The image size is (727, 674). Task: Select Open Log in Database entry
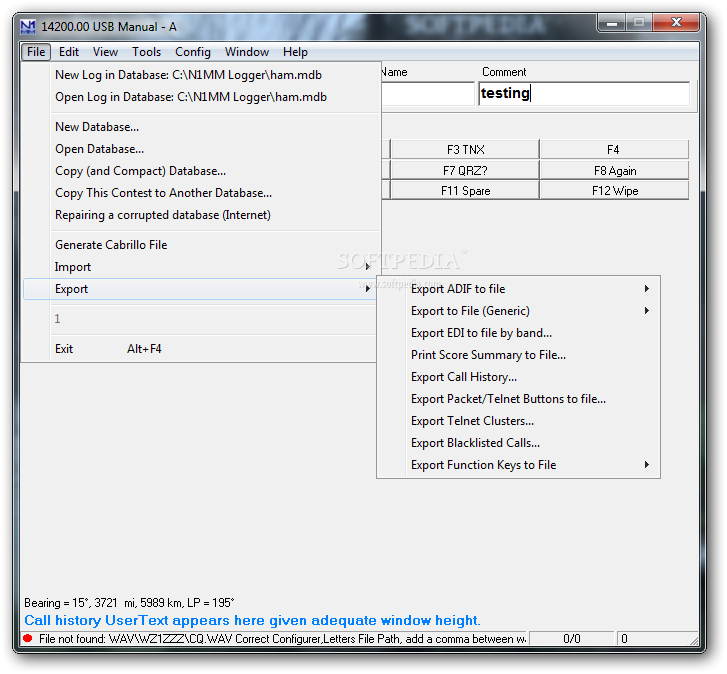[199, 97]
